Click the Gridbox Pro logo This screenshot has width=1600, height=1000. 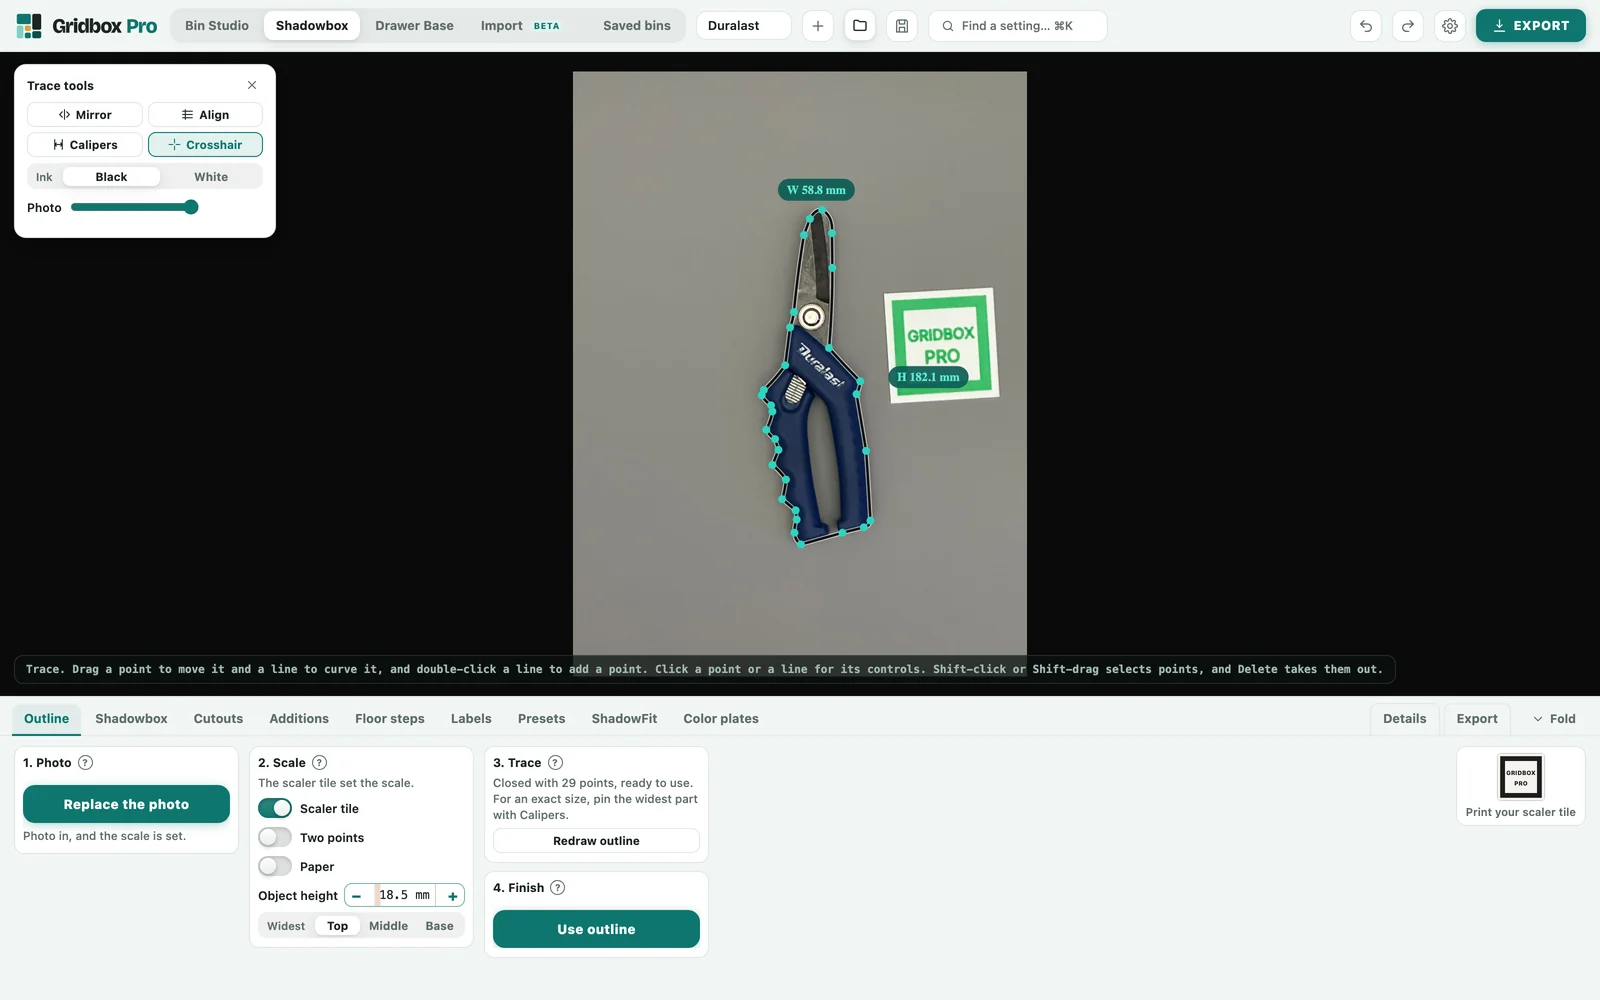(x=87, y=26)
